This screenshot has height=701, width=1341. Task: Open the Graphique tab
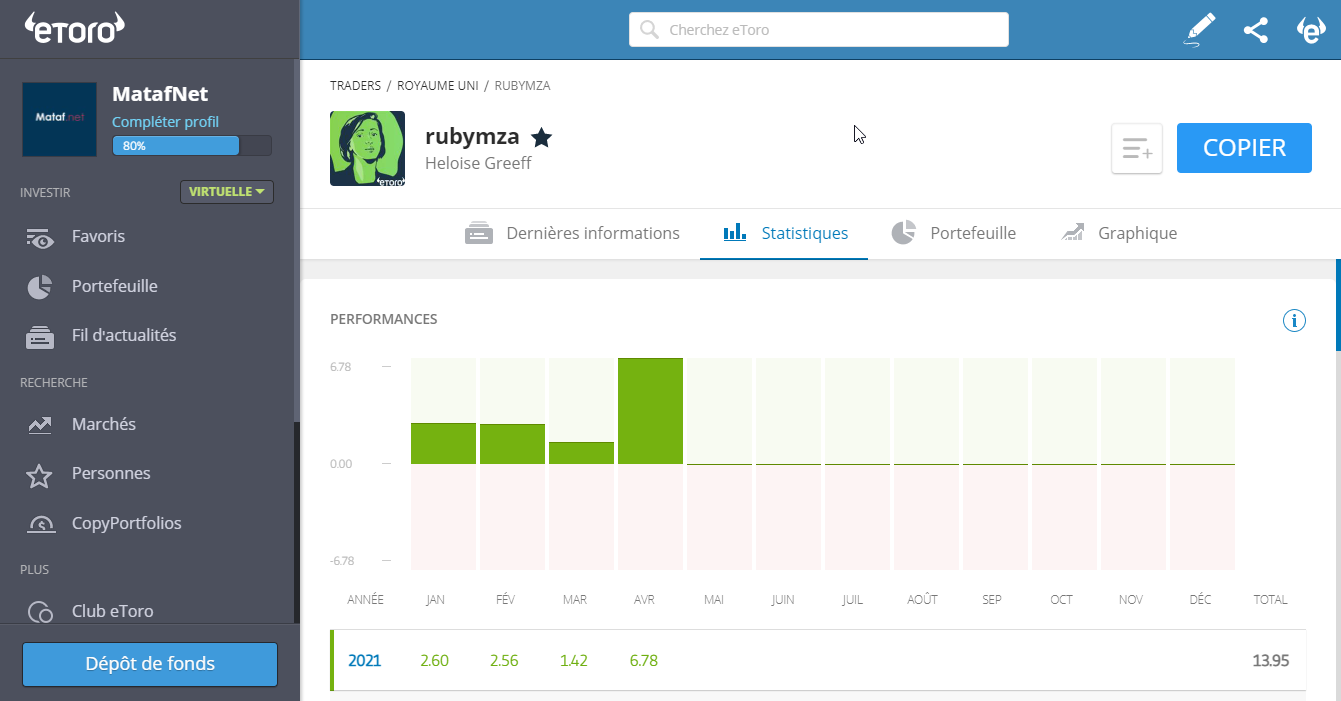click(x=1118, y=233)
